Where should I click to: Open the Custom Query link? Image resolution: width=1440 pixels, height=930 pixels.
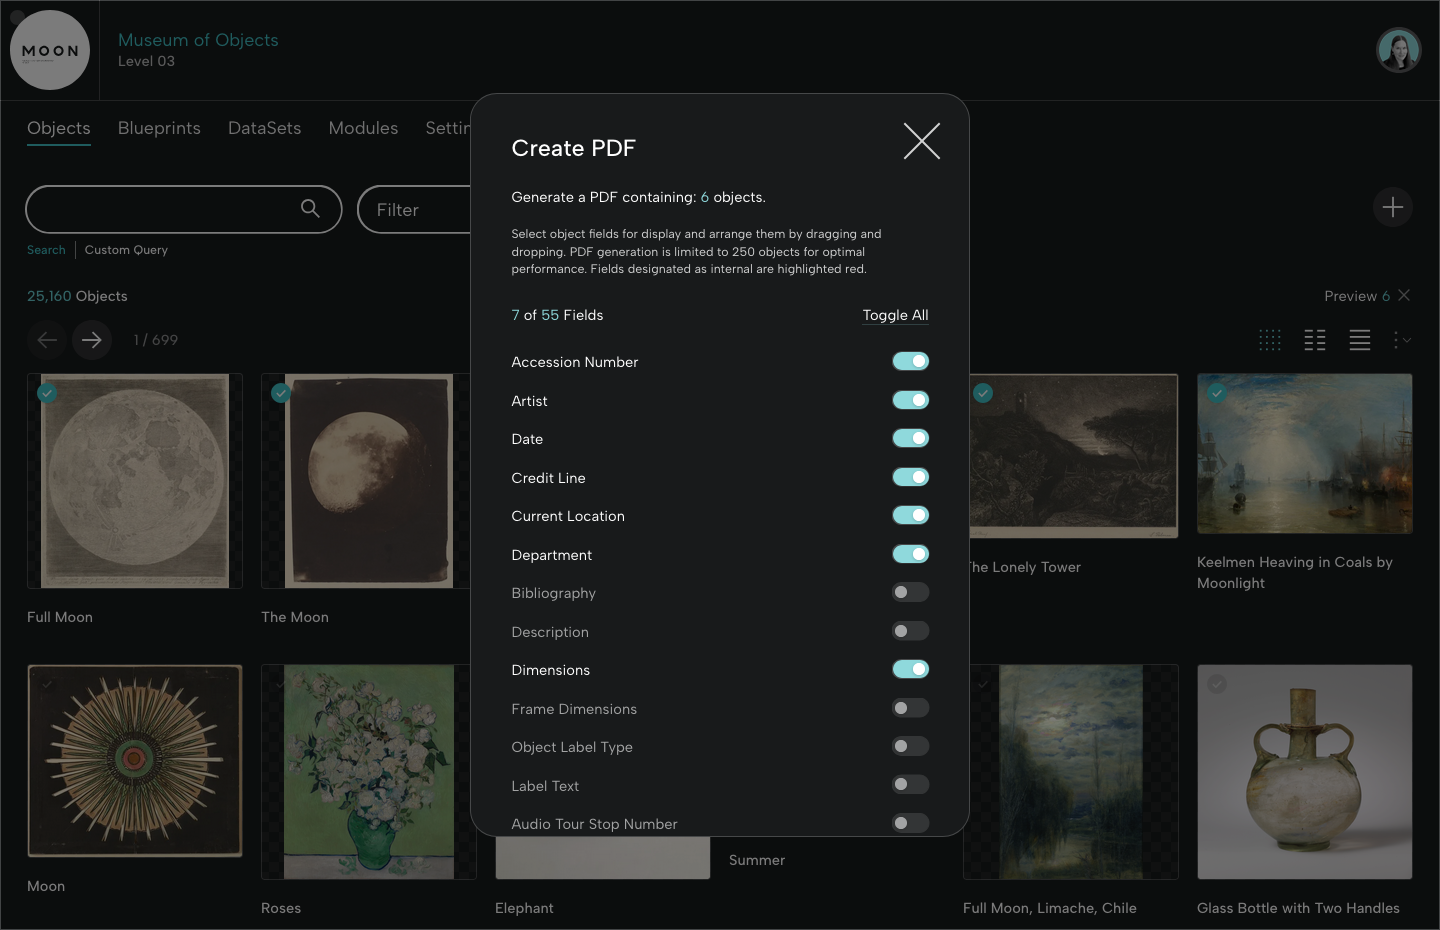pyautogui.click(x=126, y=250)
